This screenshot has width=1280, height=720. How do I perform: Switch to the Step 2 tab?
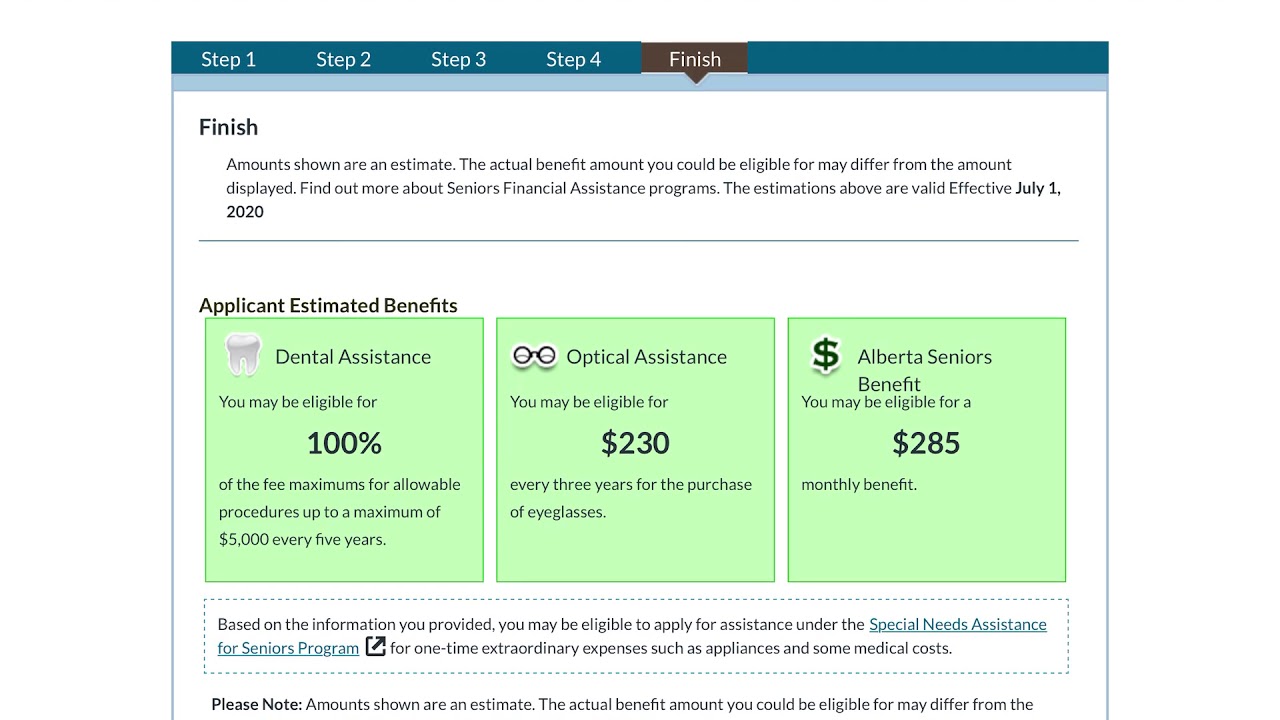(343, 59)
